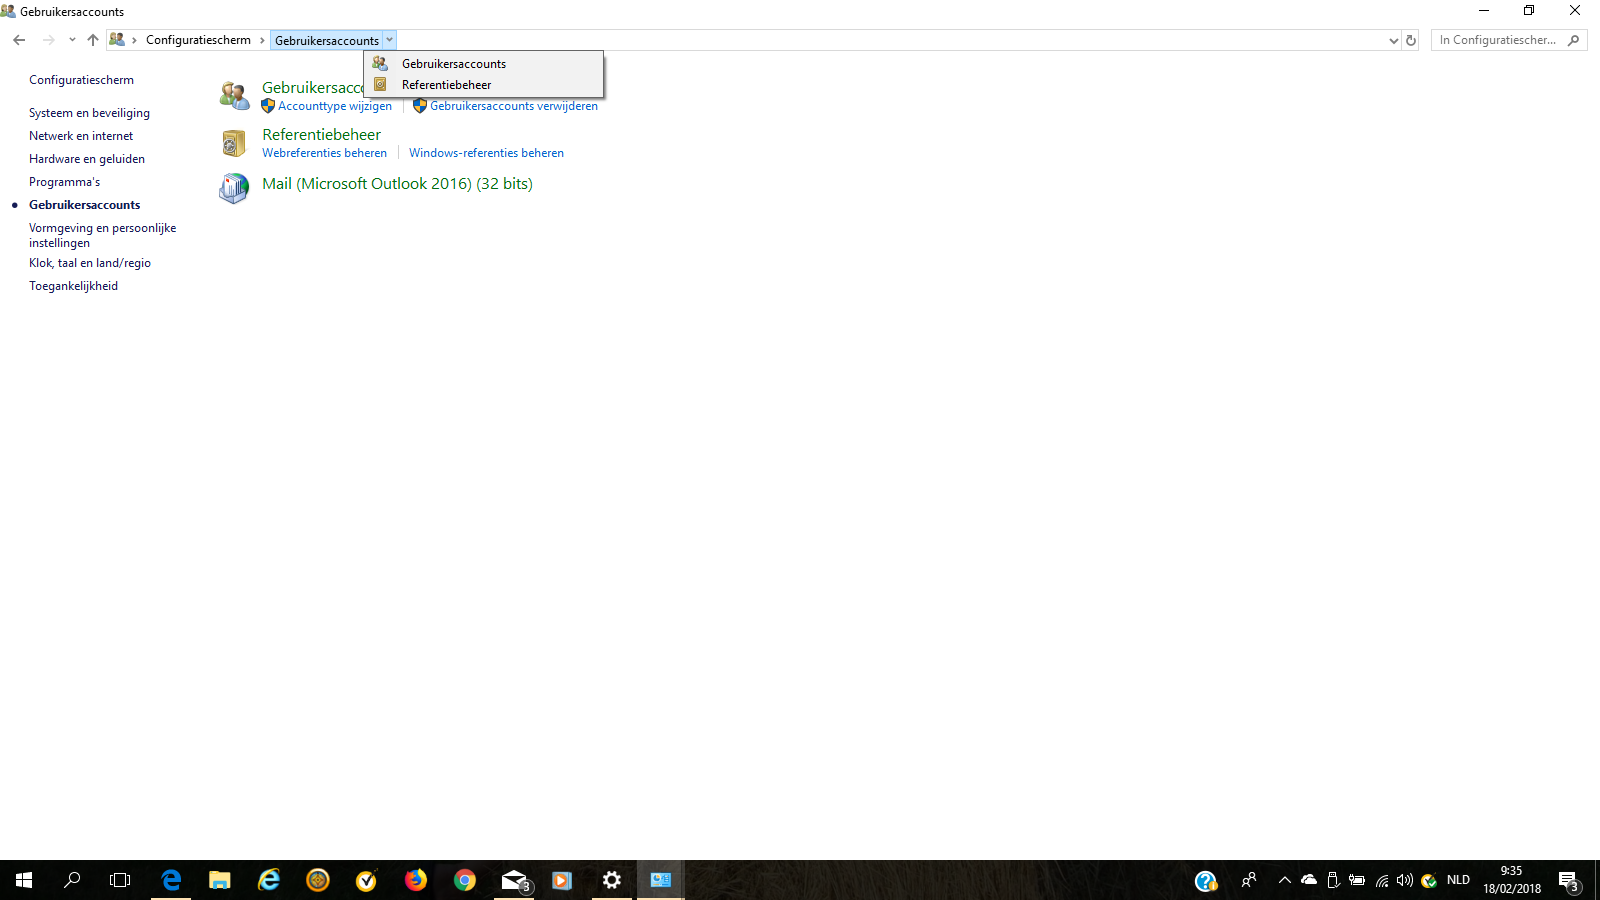The width and height of the screenshot is (1600, 900).
Task: Select Configuratiescherm in the address bar
Action: pyautogui.click(x=198, y=40)
